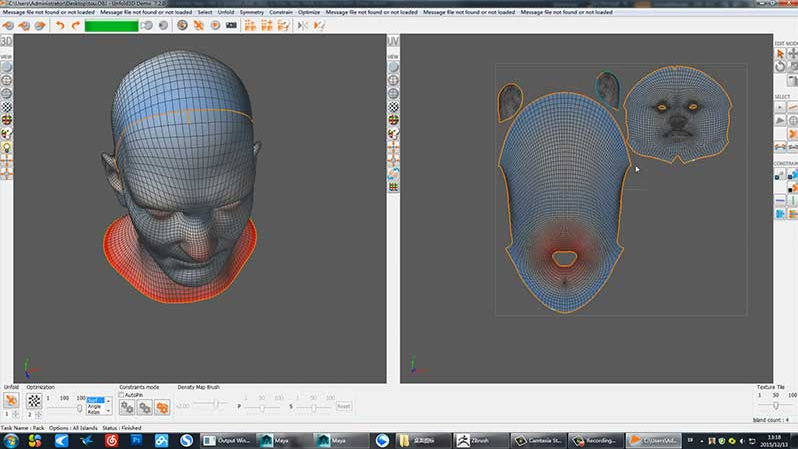Click the 3D view label button

[x=7, y=41]
